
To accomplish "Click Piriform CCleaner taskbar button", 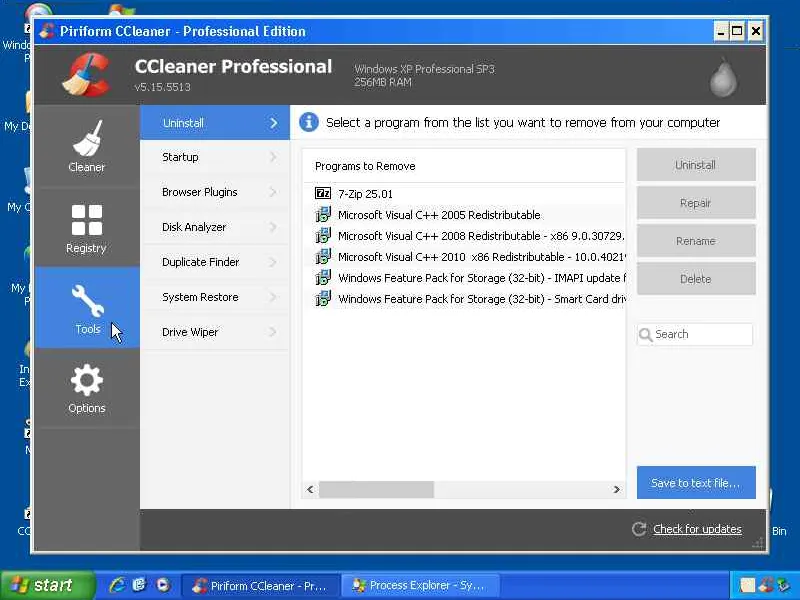I will [x=261, y=585].
